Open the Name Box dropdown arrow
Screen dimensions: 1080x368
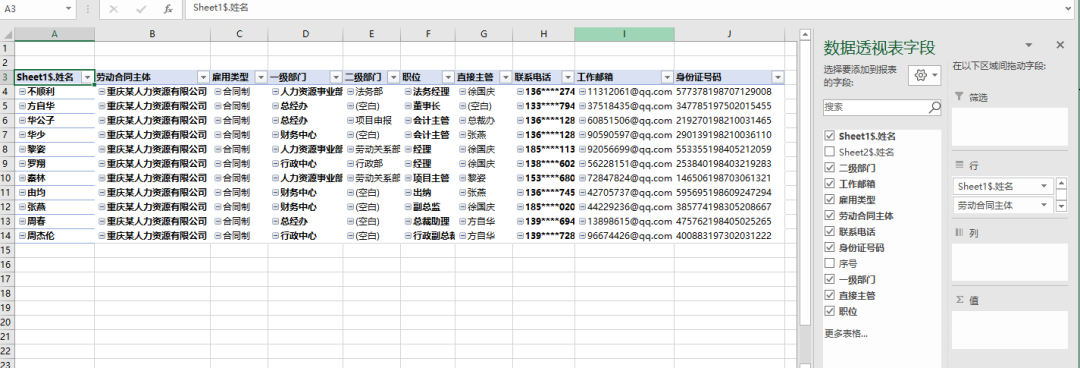click(68, 10)
